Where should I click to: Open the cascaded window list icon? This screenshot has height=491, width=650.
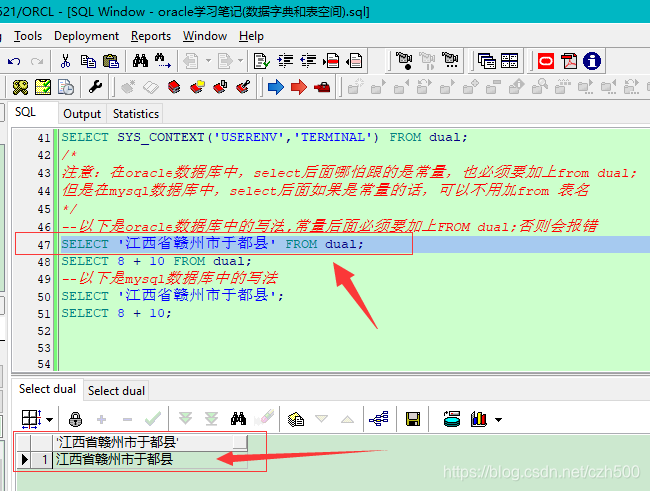click(487, 61)
